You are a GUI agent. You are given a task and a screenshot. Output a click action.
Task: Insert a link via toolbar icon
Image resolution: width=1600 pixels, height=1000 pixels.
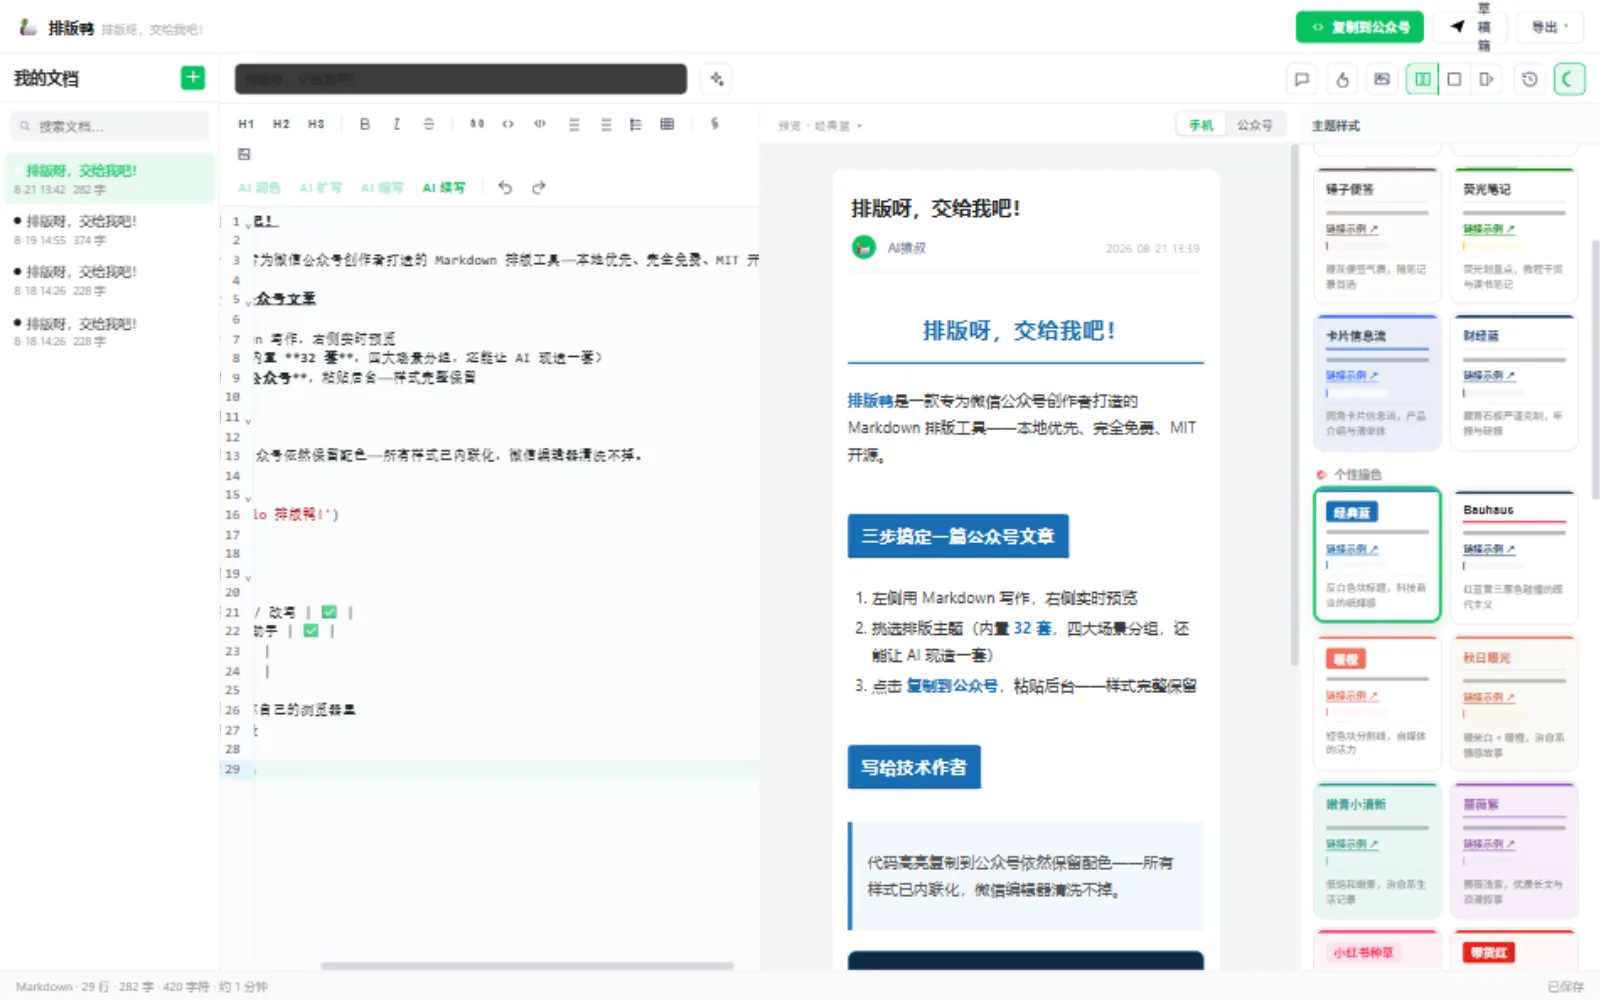[714, 124]
